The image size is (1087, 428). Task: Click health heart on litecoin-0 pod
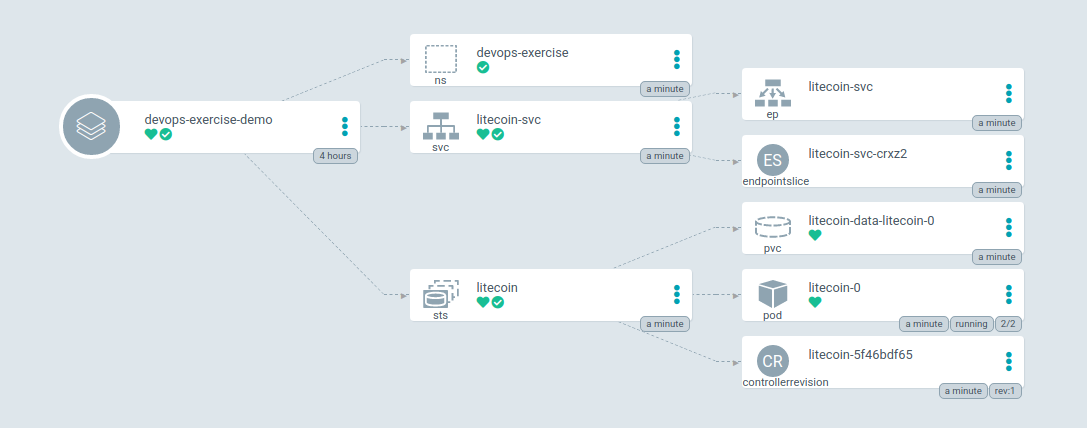click(815, 302)
